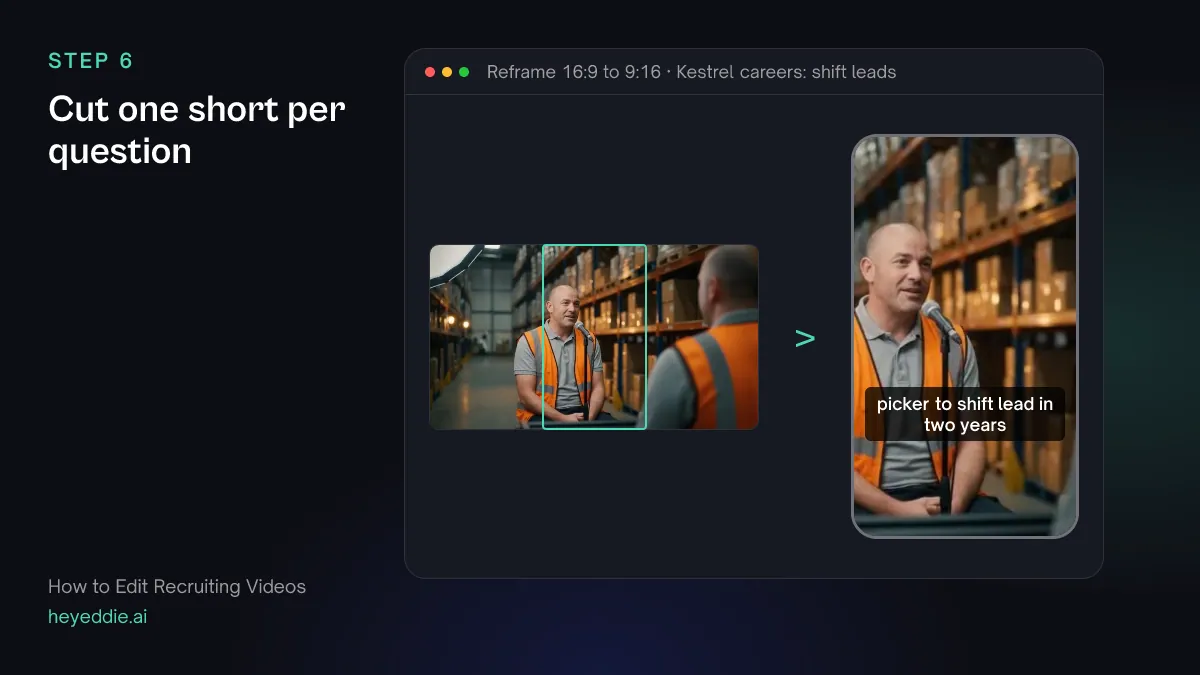Click the caption "picker to shift lead in two years"
Screen dimensions: 1200x675
(965, 414)
